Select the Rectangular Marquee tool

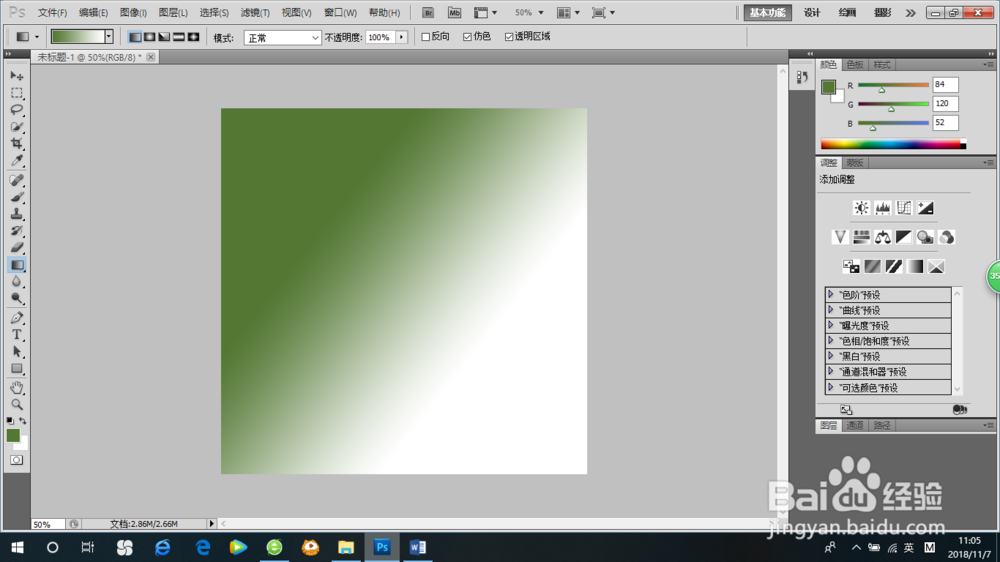[17, 93]
